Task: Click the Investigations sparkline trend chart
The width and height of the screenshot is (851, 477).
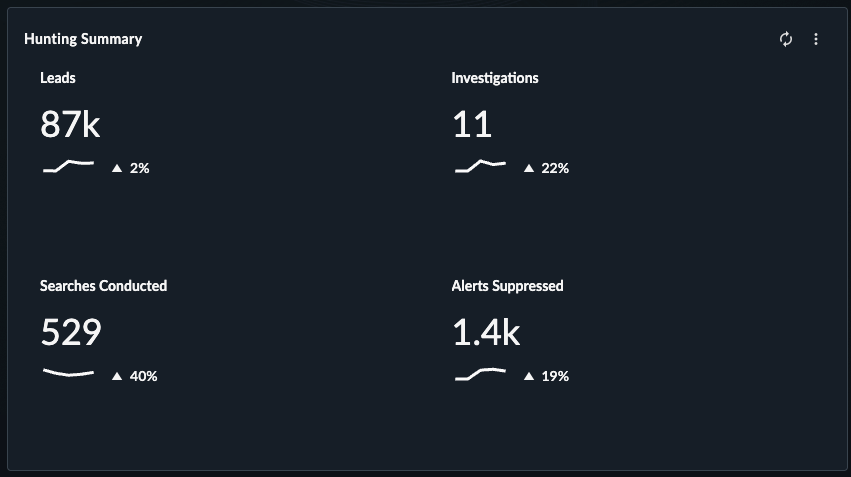Action: coord(480,166)
